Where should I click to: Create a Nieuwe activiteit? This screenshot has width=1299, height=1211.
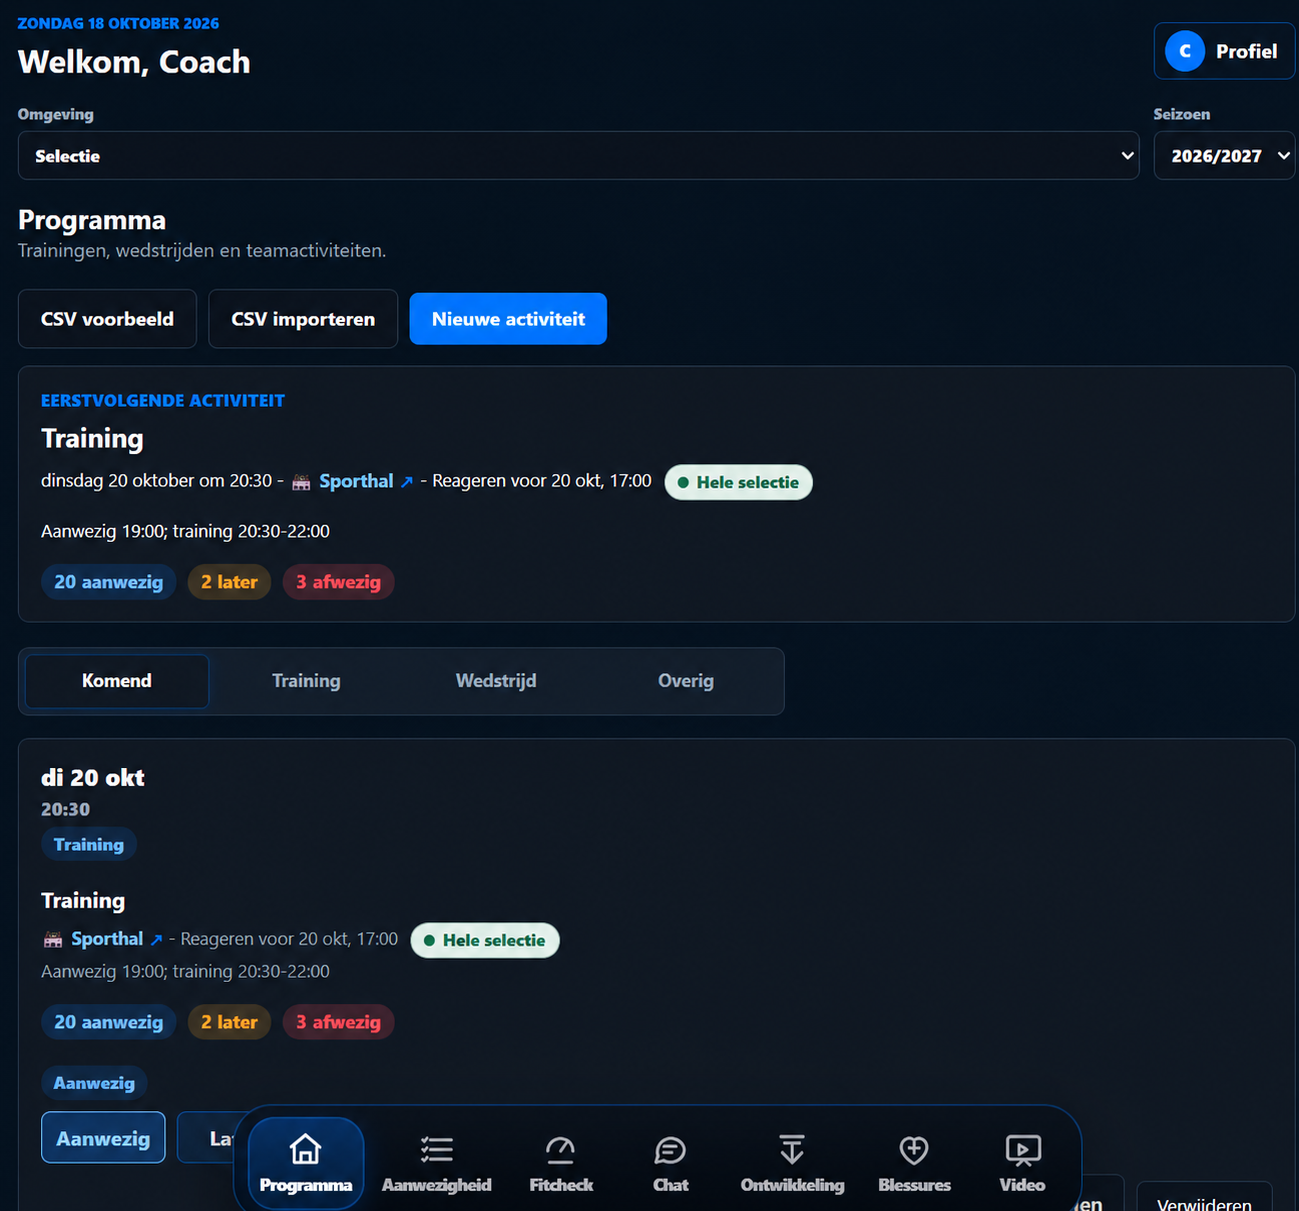pos(508,319)
